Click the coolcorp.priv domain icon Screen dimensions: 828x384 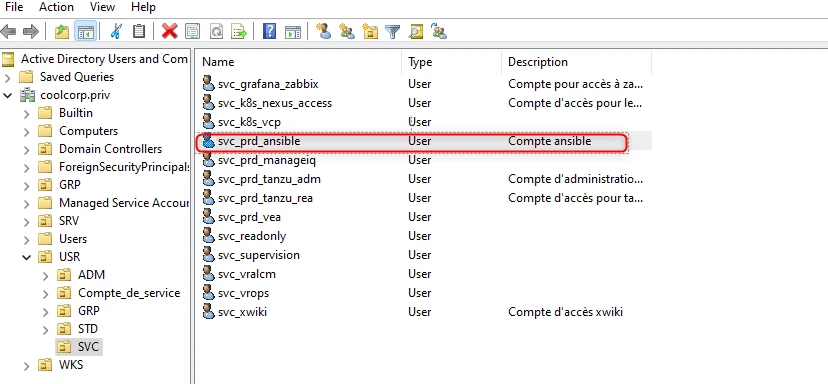point(27,95)
